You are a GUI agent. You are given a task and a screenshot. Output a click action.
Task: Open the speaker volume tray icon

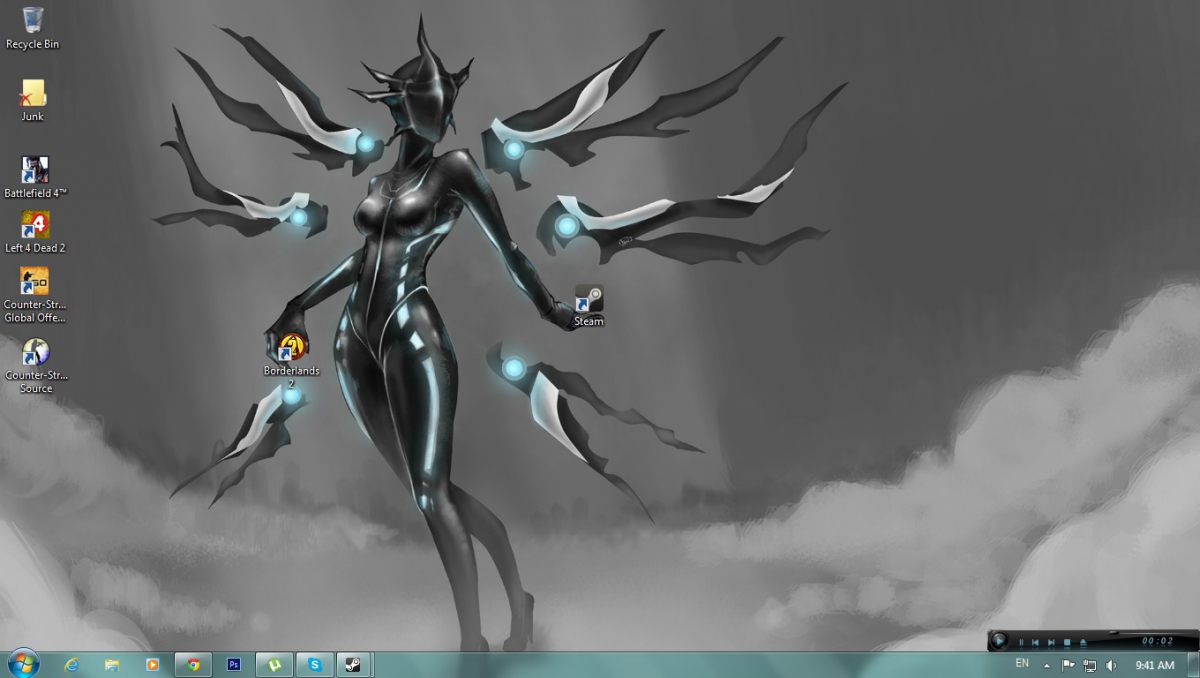pos(1111,665)
